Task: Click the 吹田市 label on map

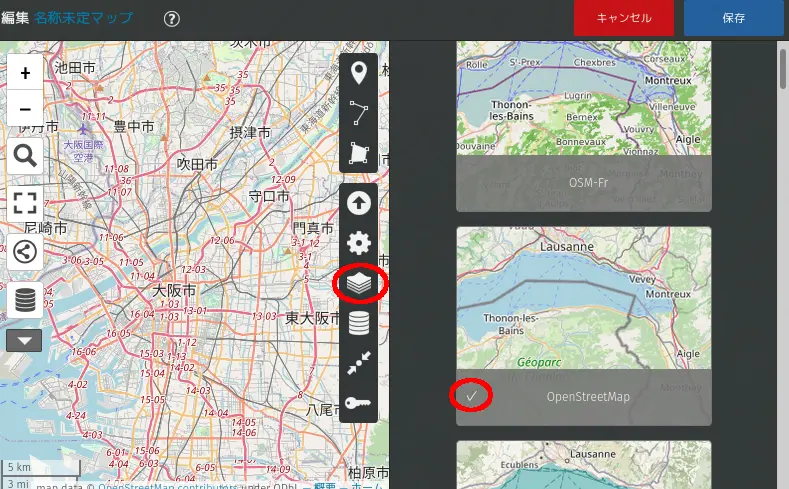Action: click(197, 164)
